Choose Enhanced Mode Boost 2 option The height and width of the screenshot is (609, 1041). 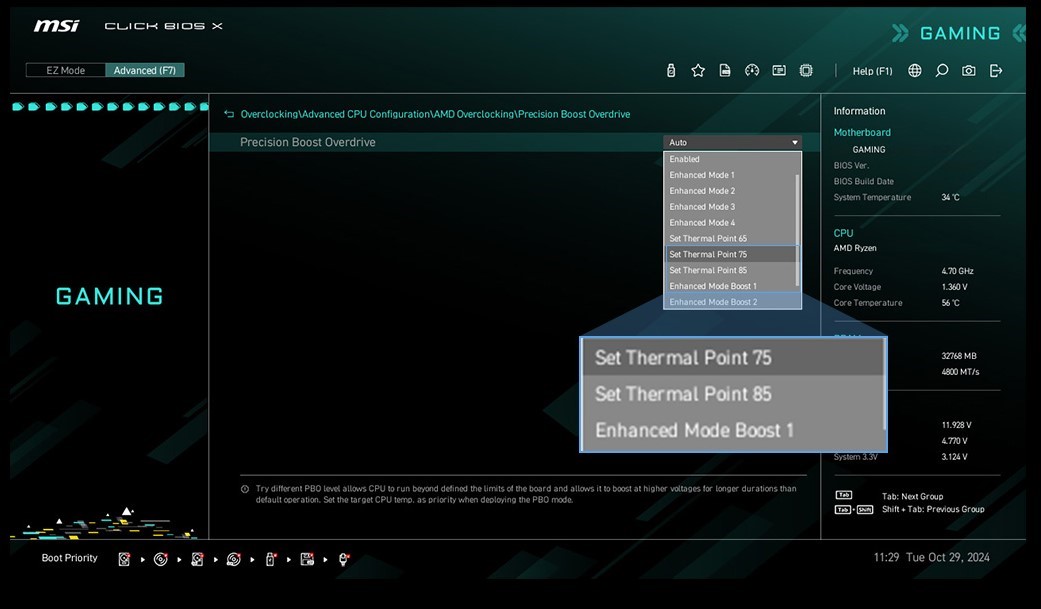[x=730, y=302]
